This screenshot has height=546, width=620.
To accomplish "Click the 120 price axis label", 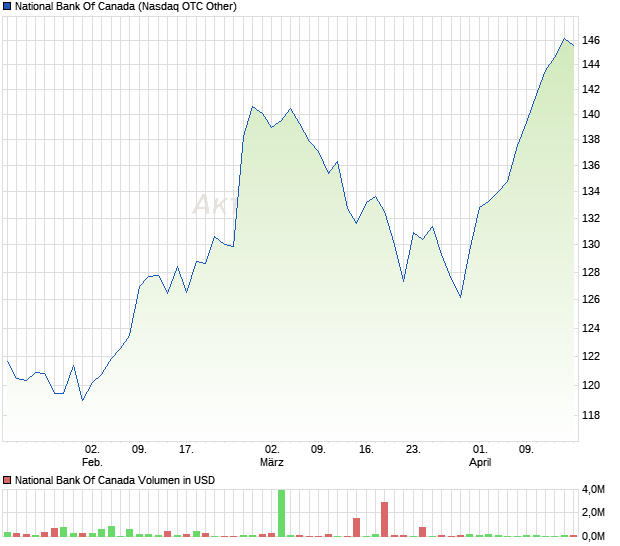I will coord(591,385).
